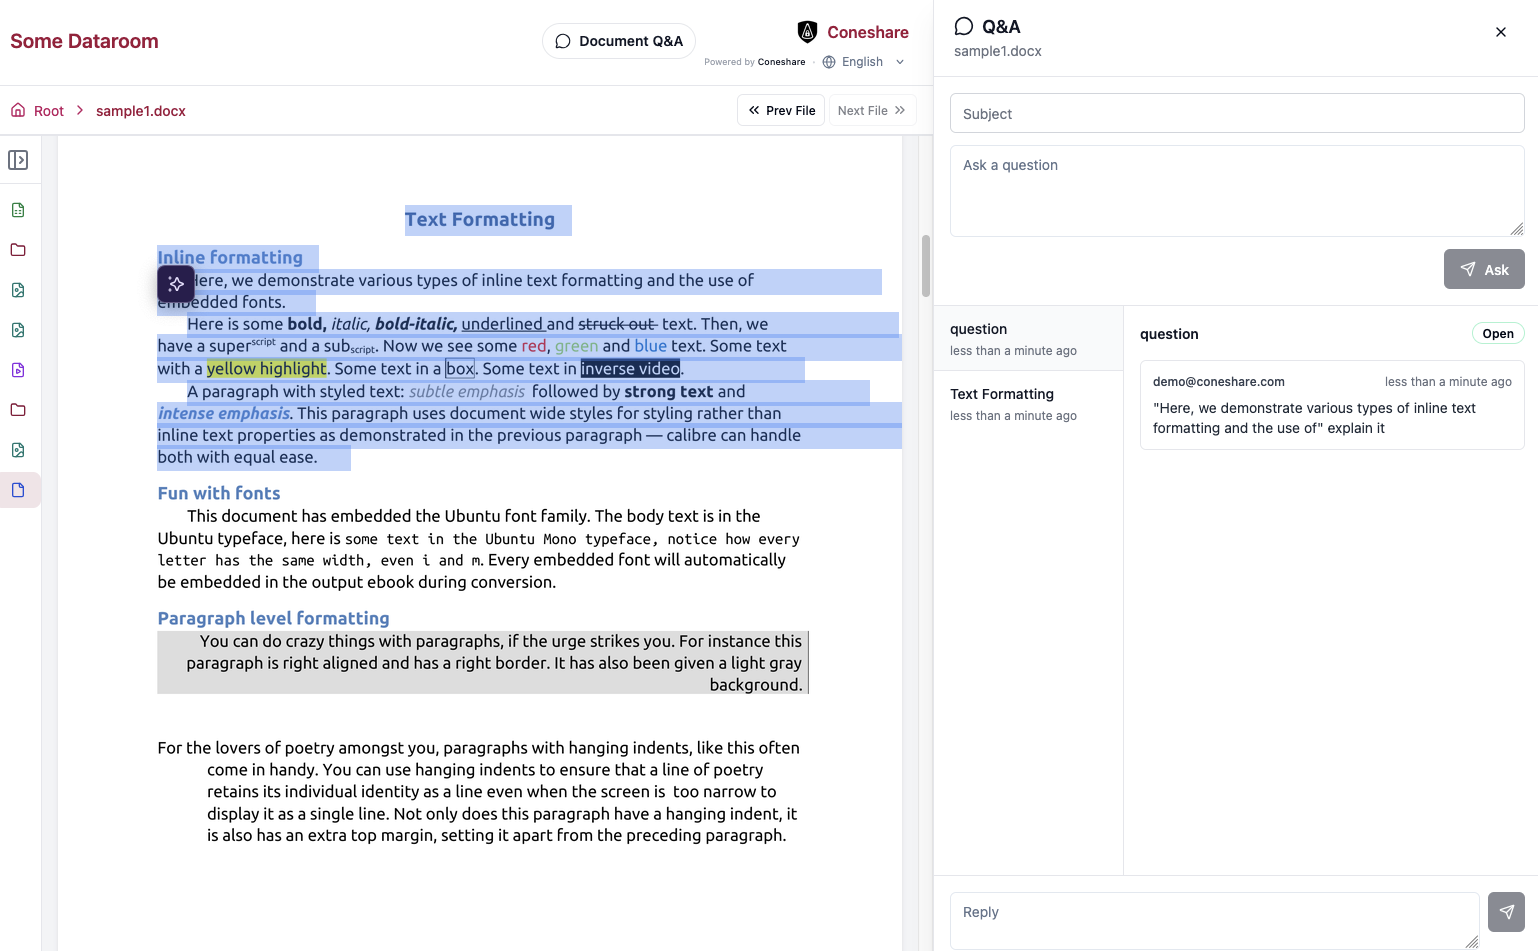Open the folder icon below the spreadsheet icon

click(x=18, y=250)
